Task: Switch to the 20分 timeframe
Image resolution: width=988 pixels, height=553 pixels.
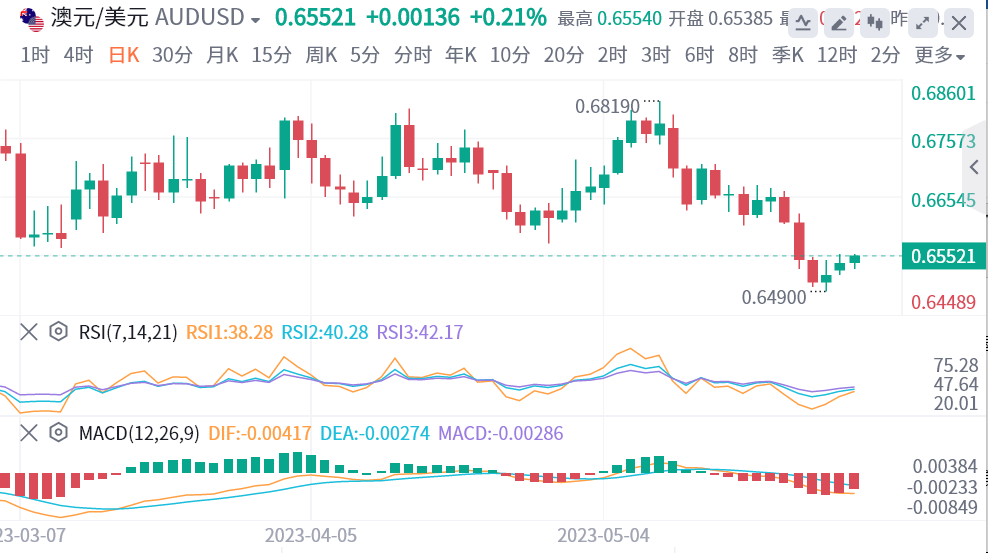Action: pos(564,55)
